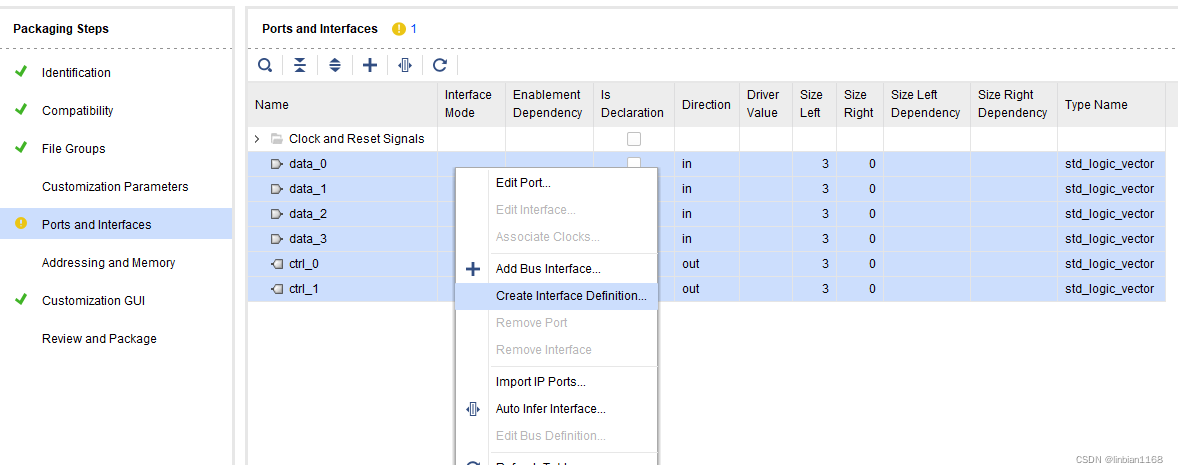Select Add Bus Interface menu entry
1178x473 pixels.
tap(548, 269)
